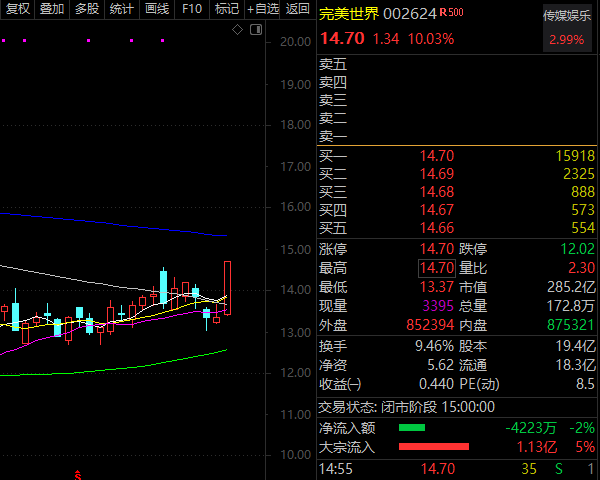Click the boxed 最高 value 14.70
This screenshot has height=480, width=600.
point(437,268)
